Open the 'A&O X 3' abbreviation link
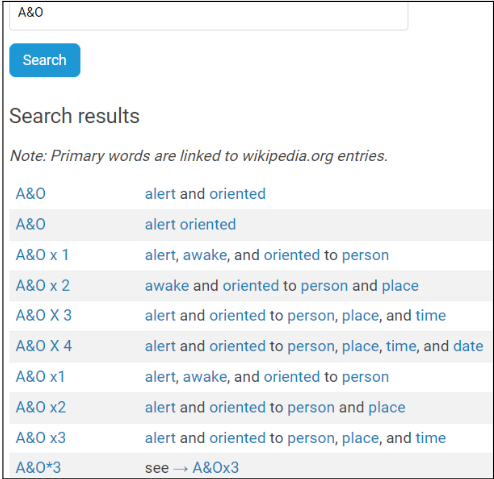494x479 pixels. pyautogui.click(x=44, y=315)
